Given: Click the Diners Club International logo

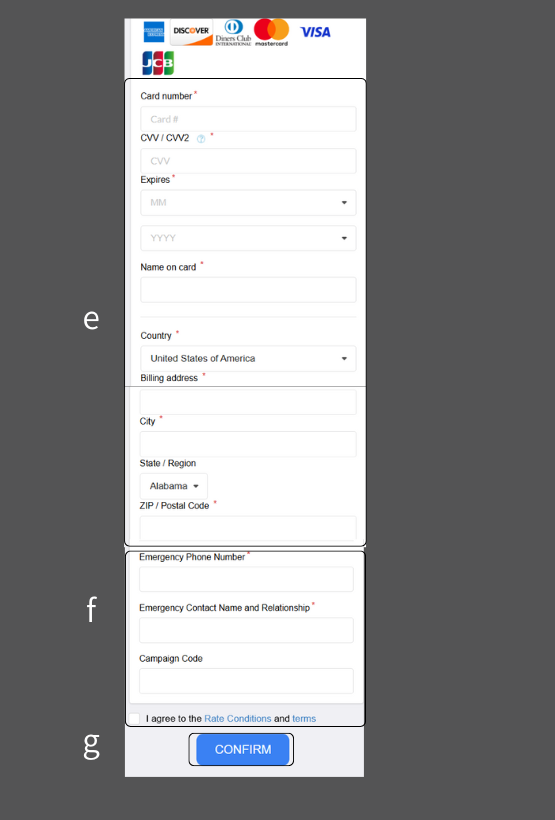Looking at the screenshot, I should pyautogui.click(x=233, y=32).
